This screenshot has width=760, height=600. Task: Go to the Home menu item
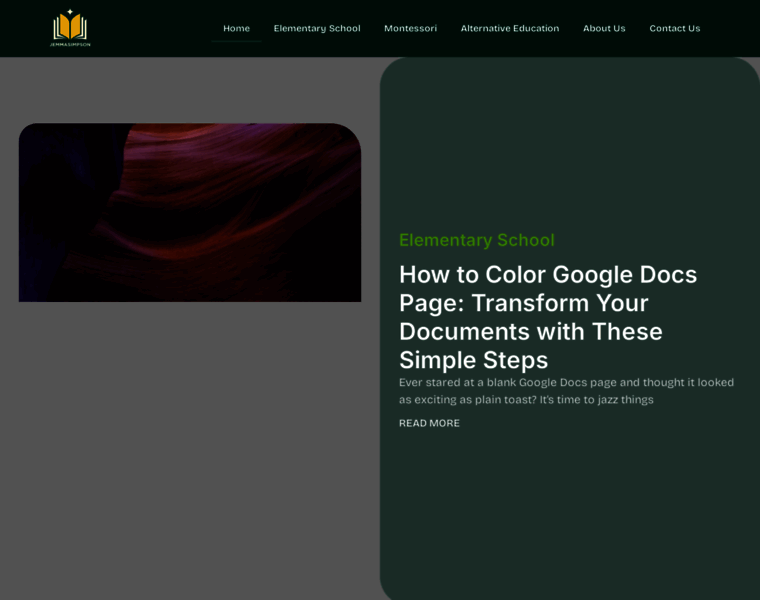[x=236, y=28]
